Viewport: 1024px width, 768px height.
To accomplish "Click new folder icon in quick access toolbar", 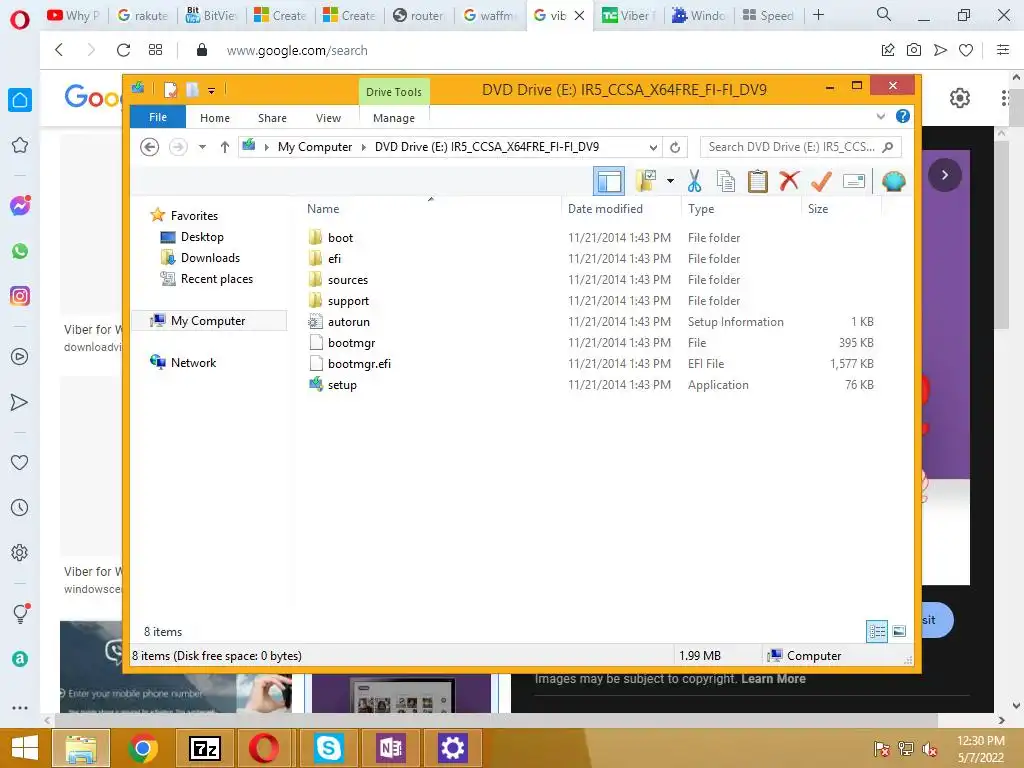I will pyautogui.click(x=192, y=90).
